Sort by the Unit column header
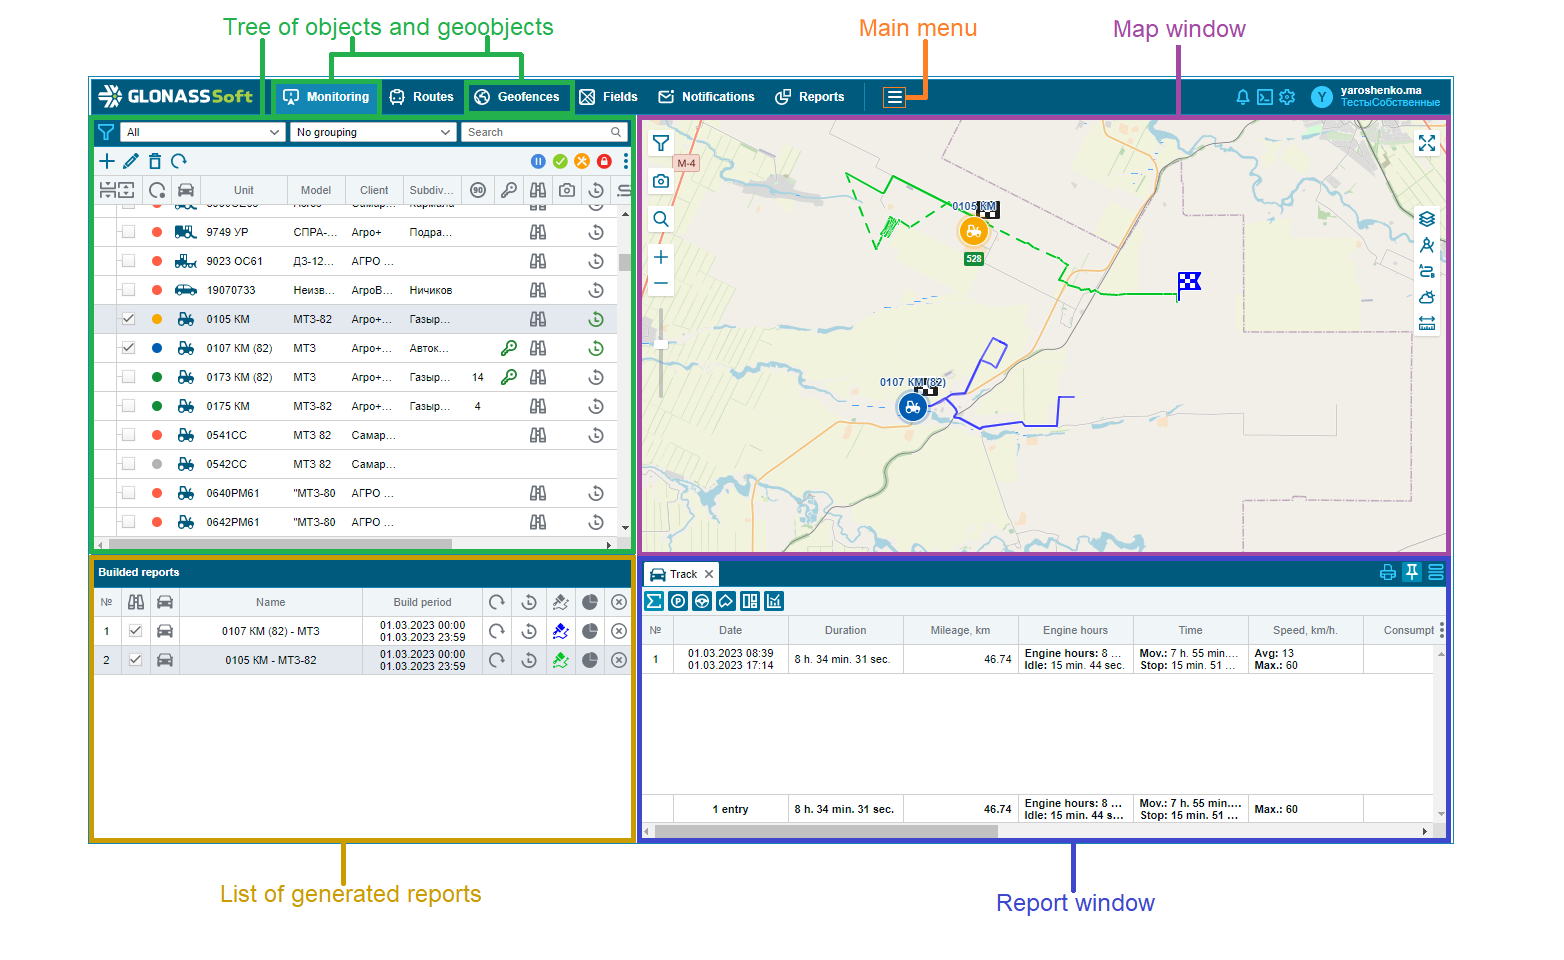Viewport: 1564px width, 960px height. pos(244,190)
